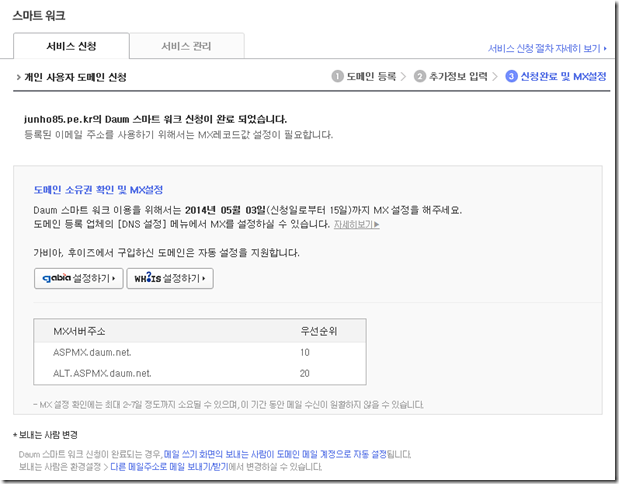The image size is (619, 484).
Task: Click the 우선순위 column header
Action: point(319,331)
